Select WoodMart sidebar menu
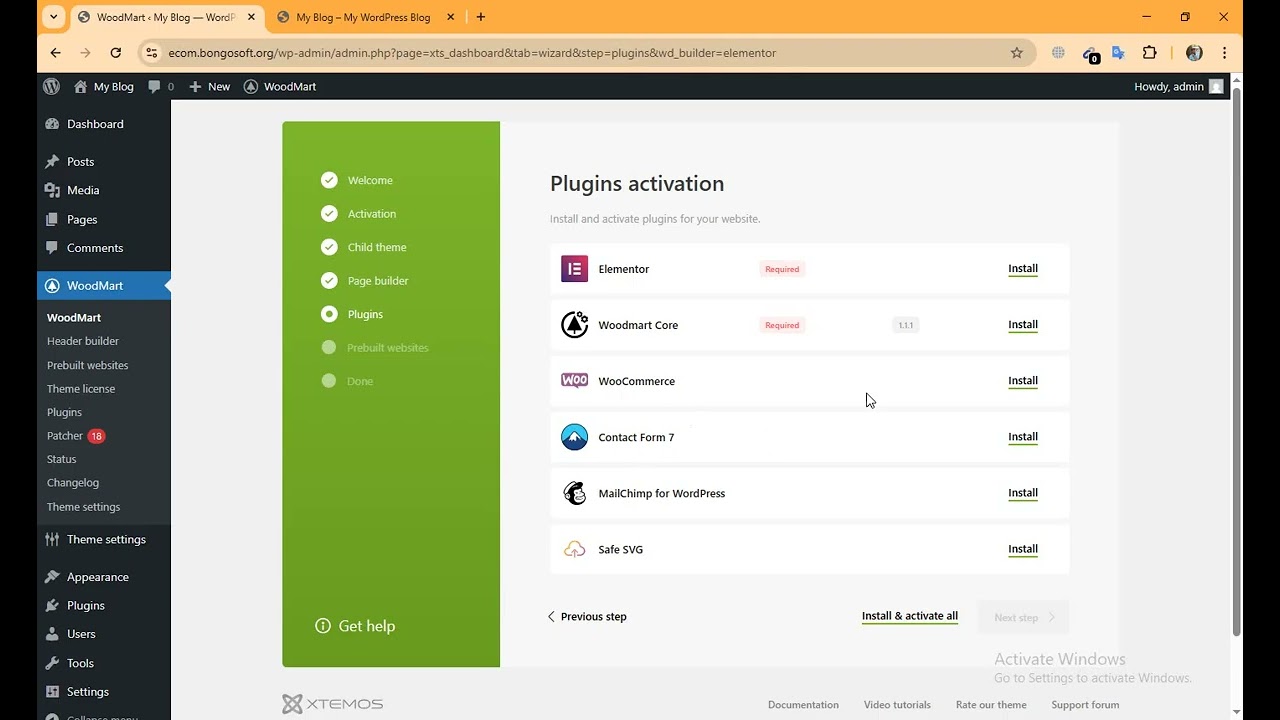Screen dimensions: 1280x720 tap(104, 286)
